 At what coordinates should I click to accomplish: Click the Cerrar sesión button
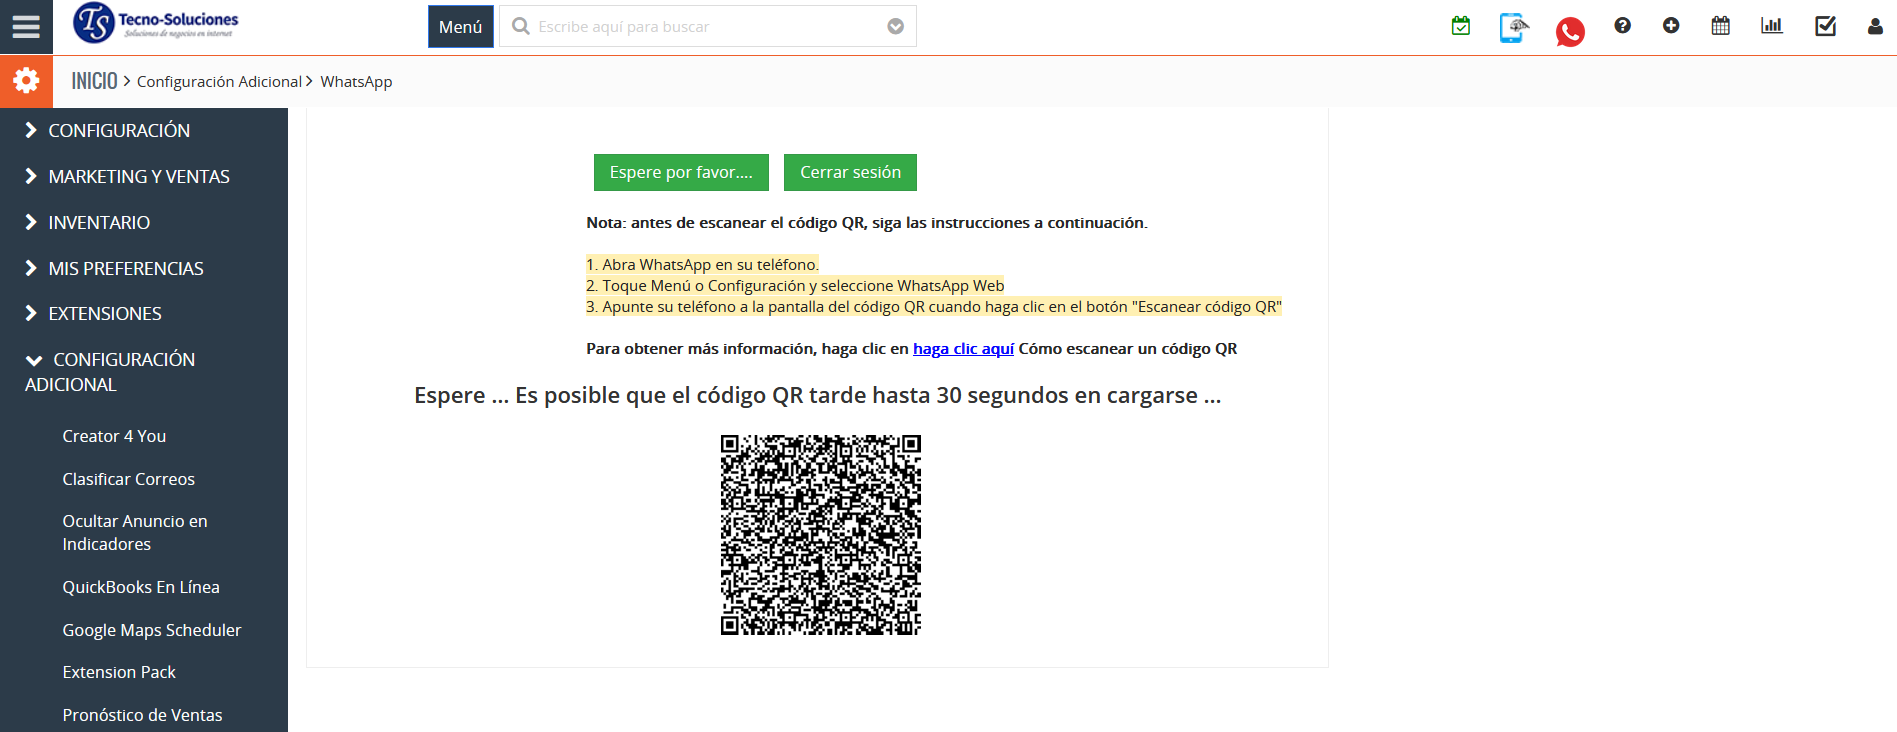[x=850, y=172]
